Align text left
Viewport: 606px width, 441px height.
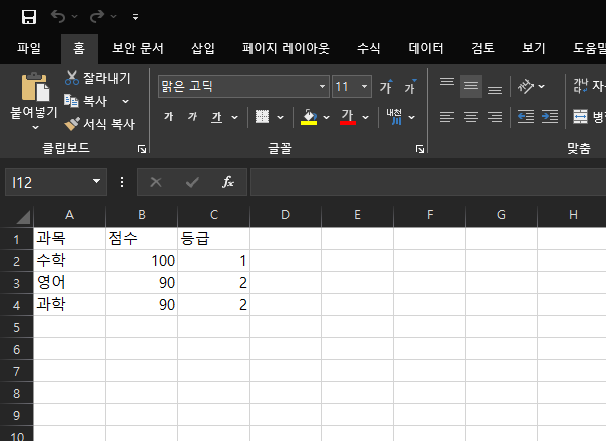coord(447,117)
